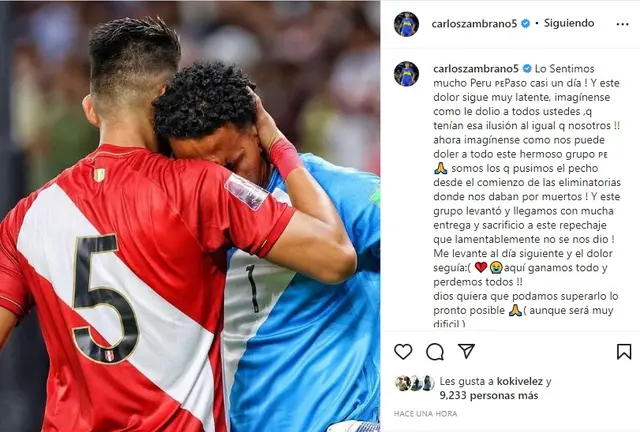View the 9,233 personas más likes list

(489, 395)
